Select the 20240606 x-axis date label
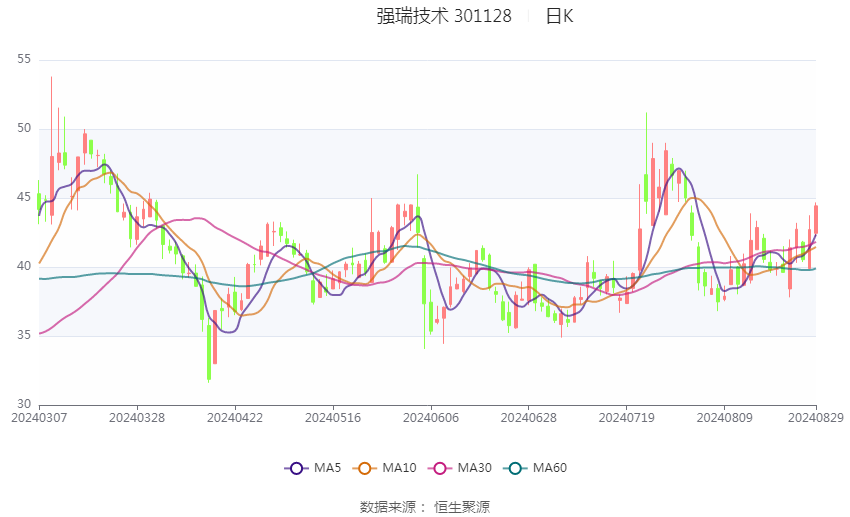This screenshot has width=850, height=517. (x=431, y=418)
